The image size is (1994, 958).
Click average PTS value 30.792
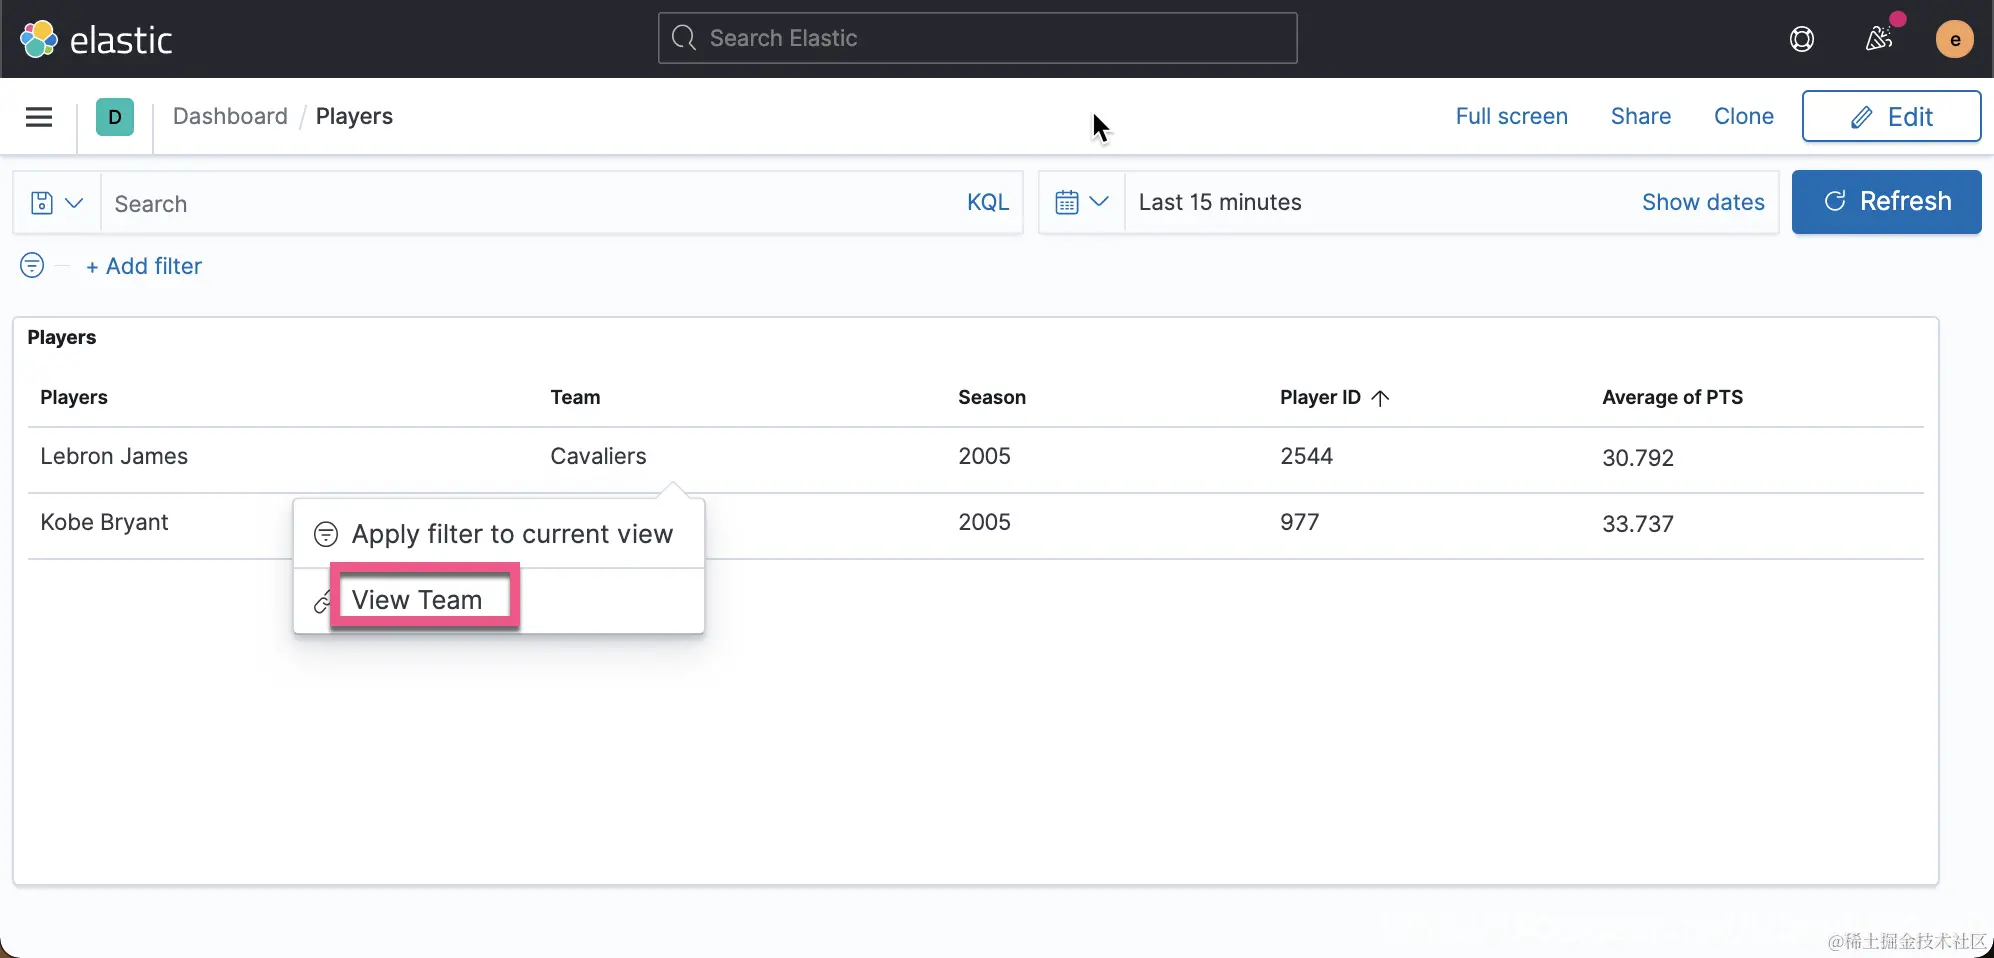point(1637,458)
